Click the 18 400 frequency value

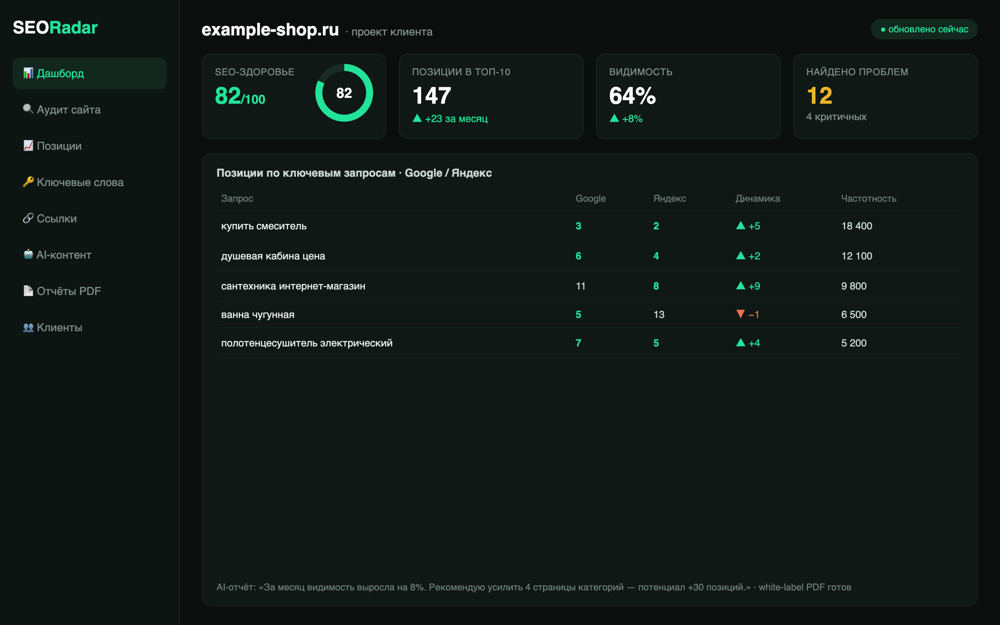(857, 226)
